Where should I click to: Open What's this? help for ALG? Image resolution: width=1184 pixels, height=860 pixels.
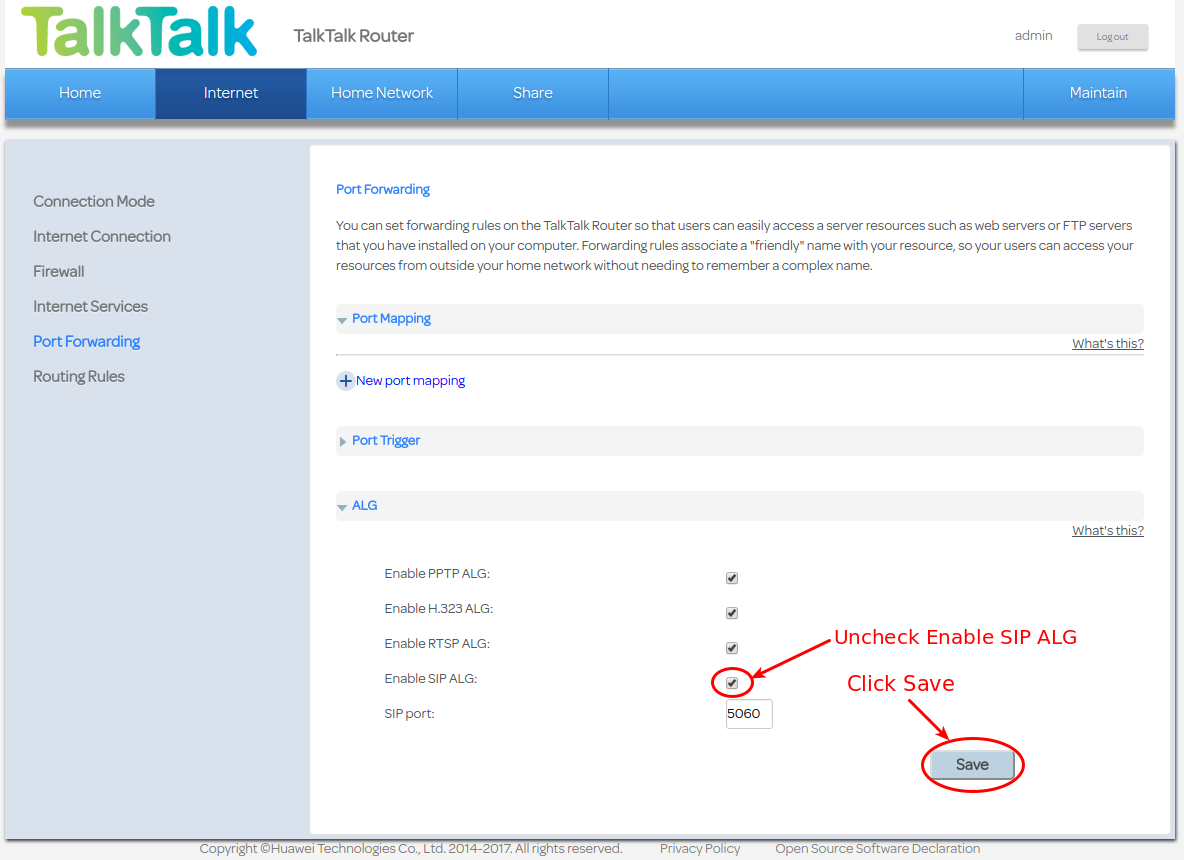[1108, 531]
